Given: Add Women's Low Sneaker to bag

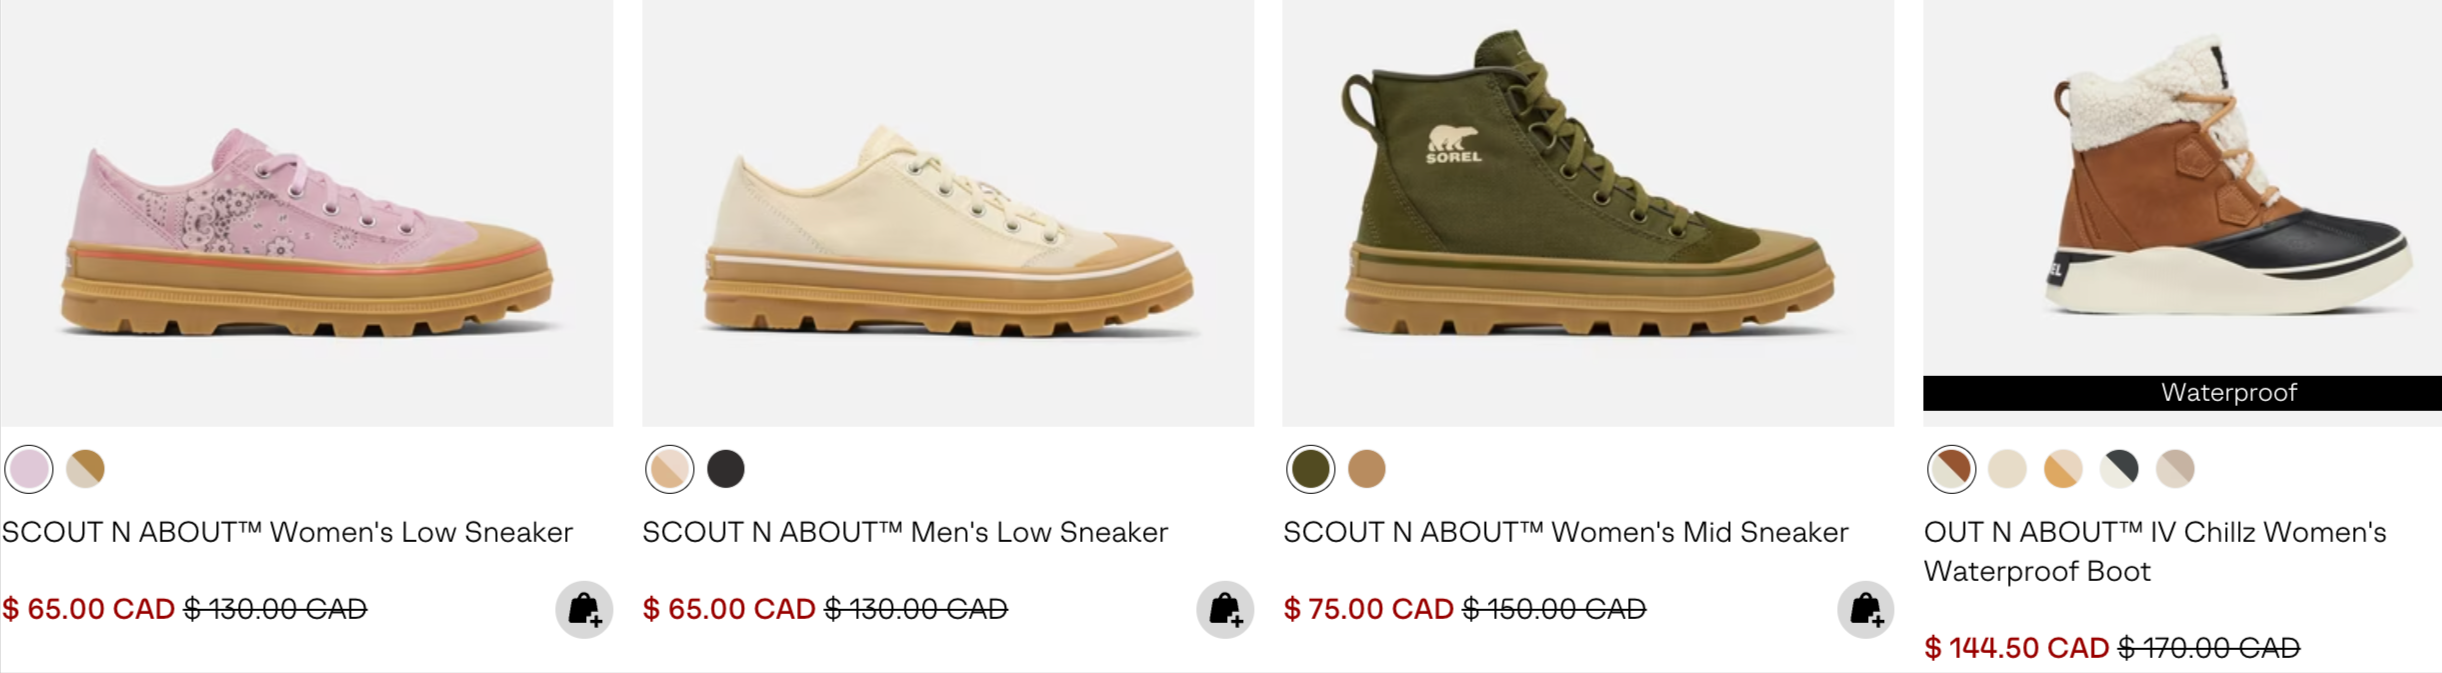Looking at the screenshot, I should click(x=584, y=609).
